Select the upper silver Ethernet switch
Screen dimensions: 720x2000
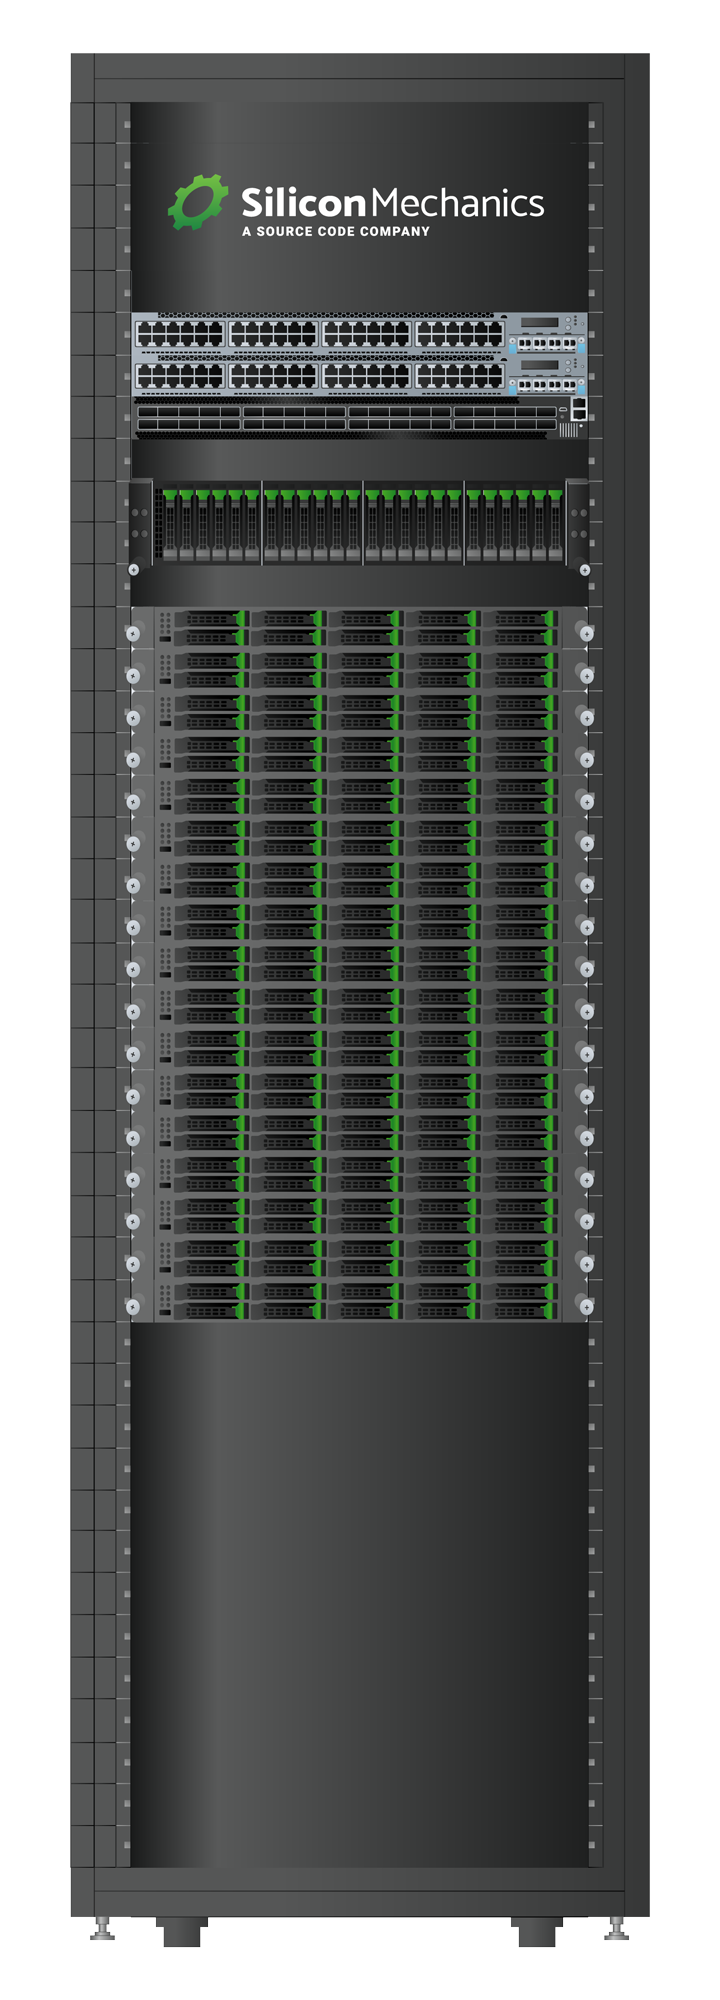pos(359,334)
